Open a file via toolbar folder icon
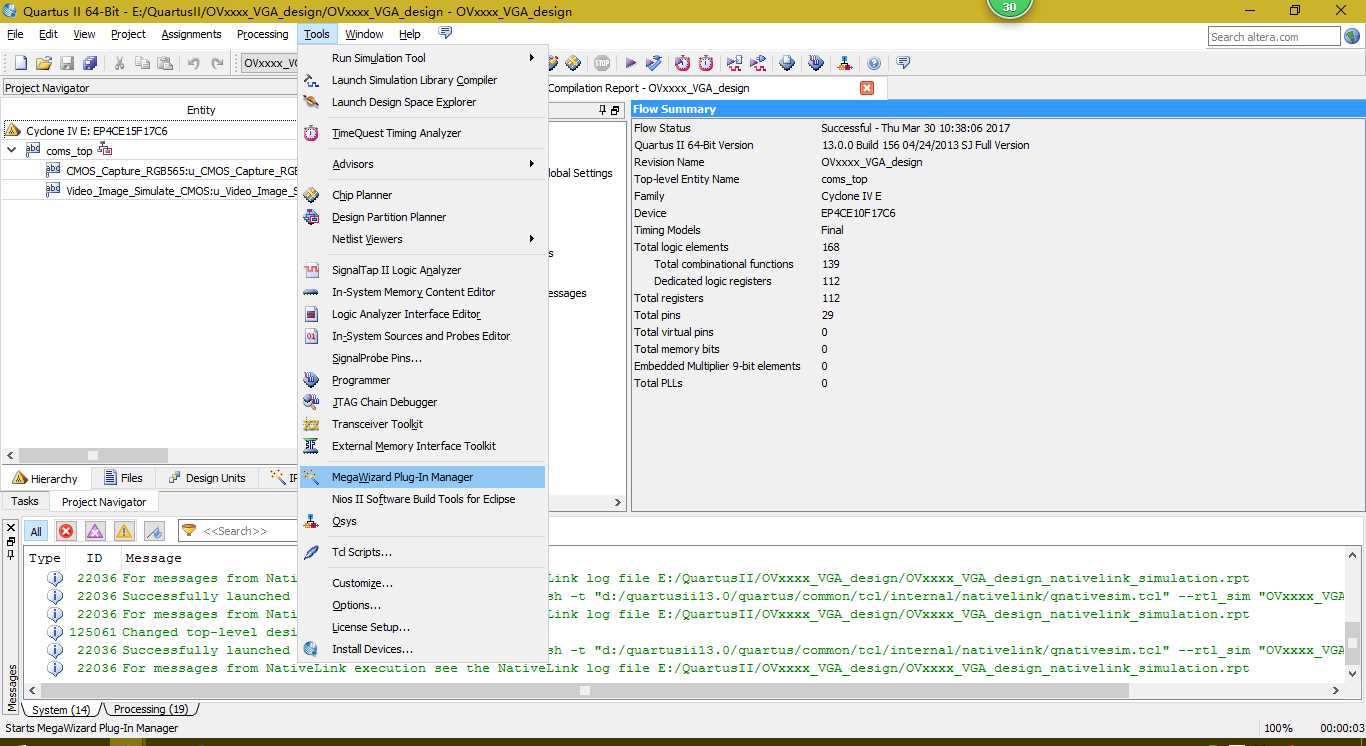Image resolution: width=1366 pixels, height=746 pixels. 43,63
